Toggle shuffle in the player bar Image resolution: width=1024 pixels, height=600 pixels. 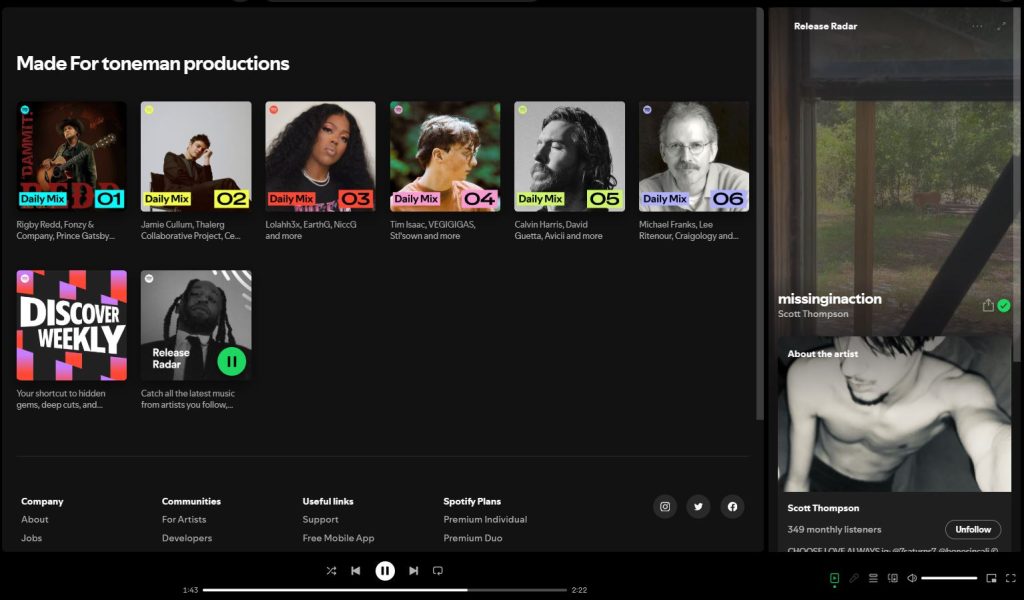point(331,571)
